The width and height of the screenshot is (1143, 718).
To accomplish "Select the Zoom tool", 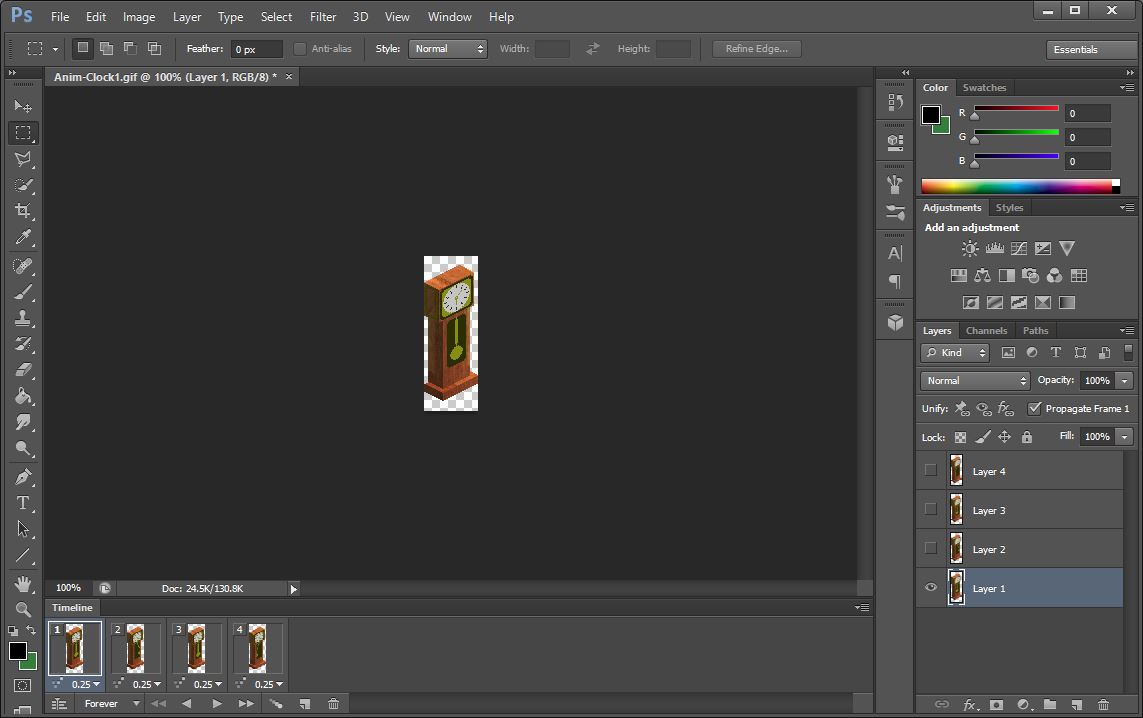I will pos(23,609).
